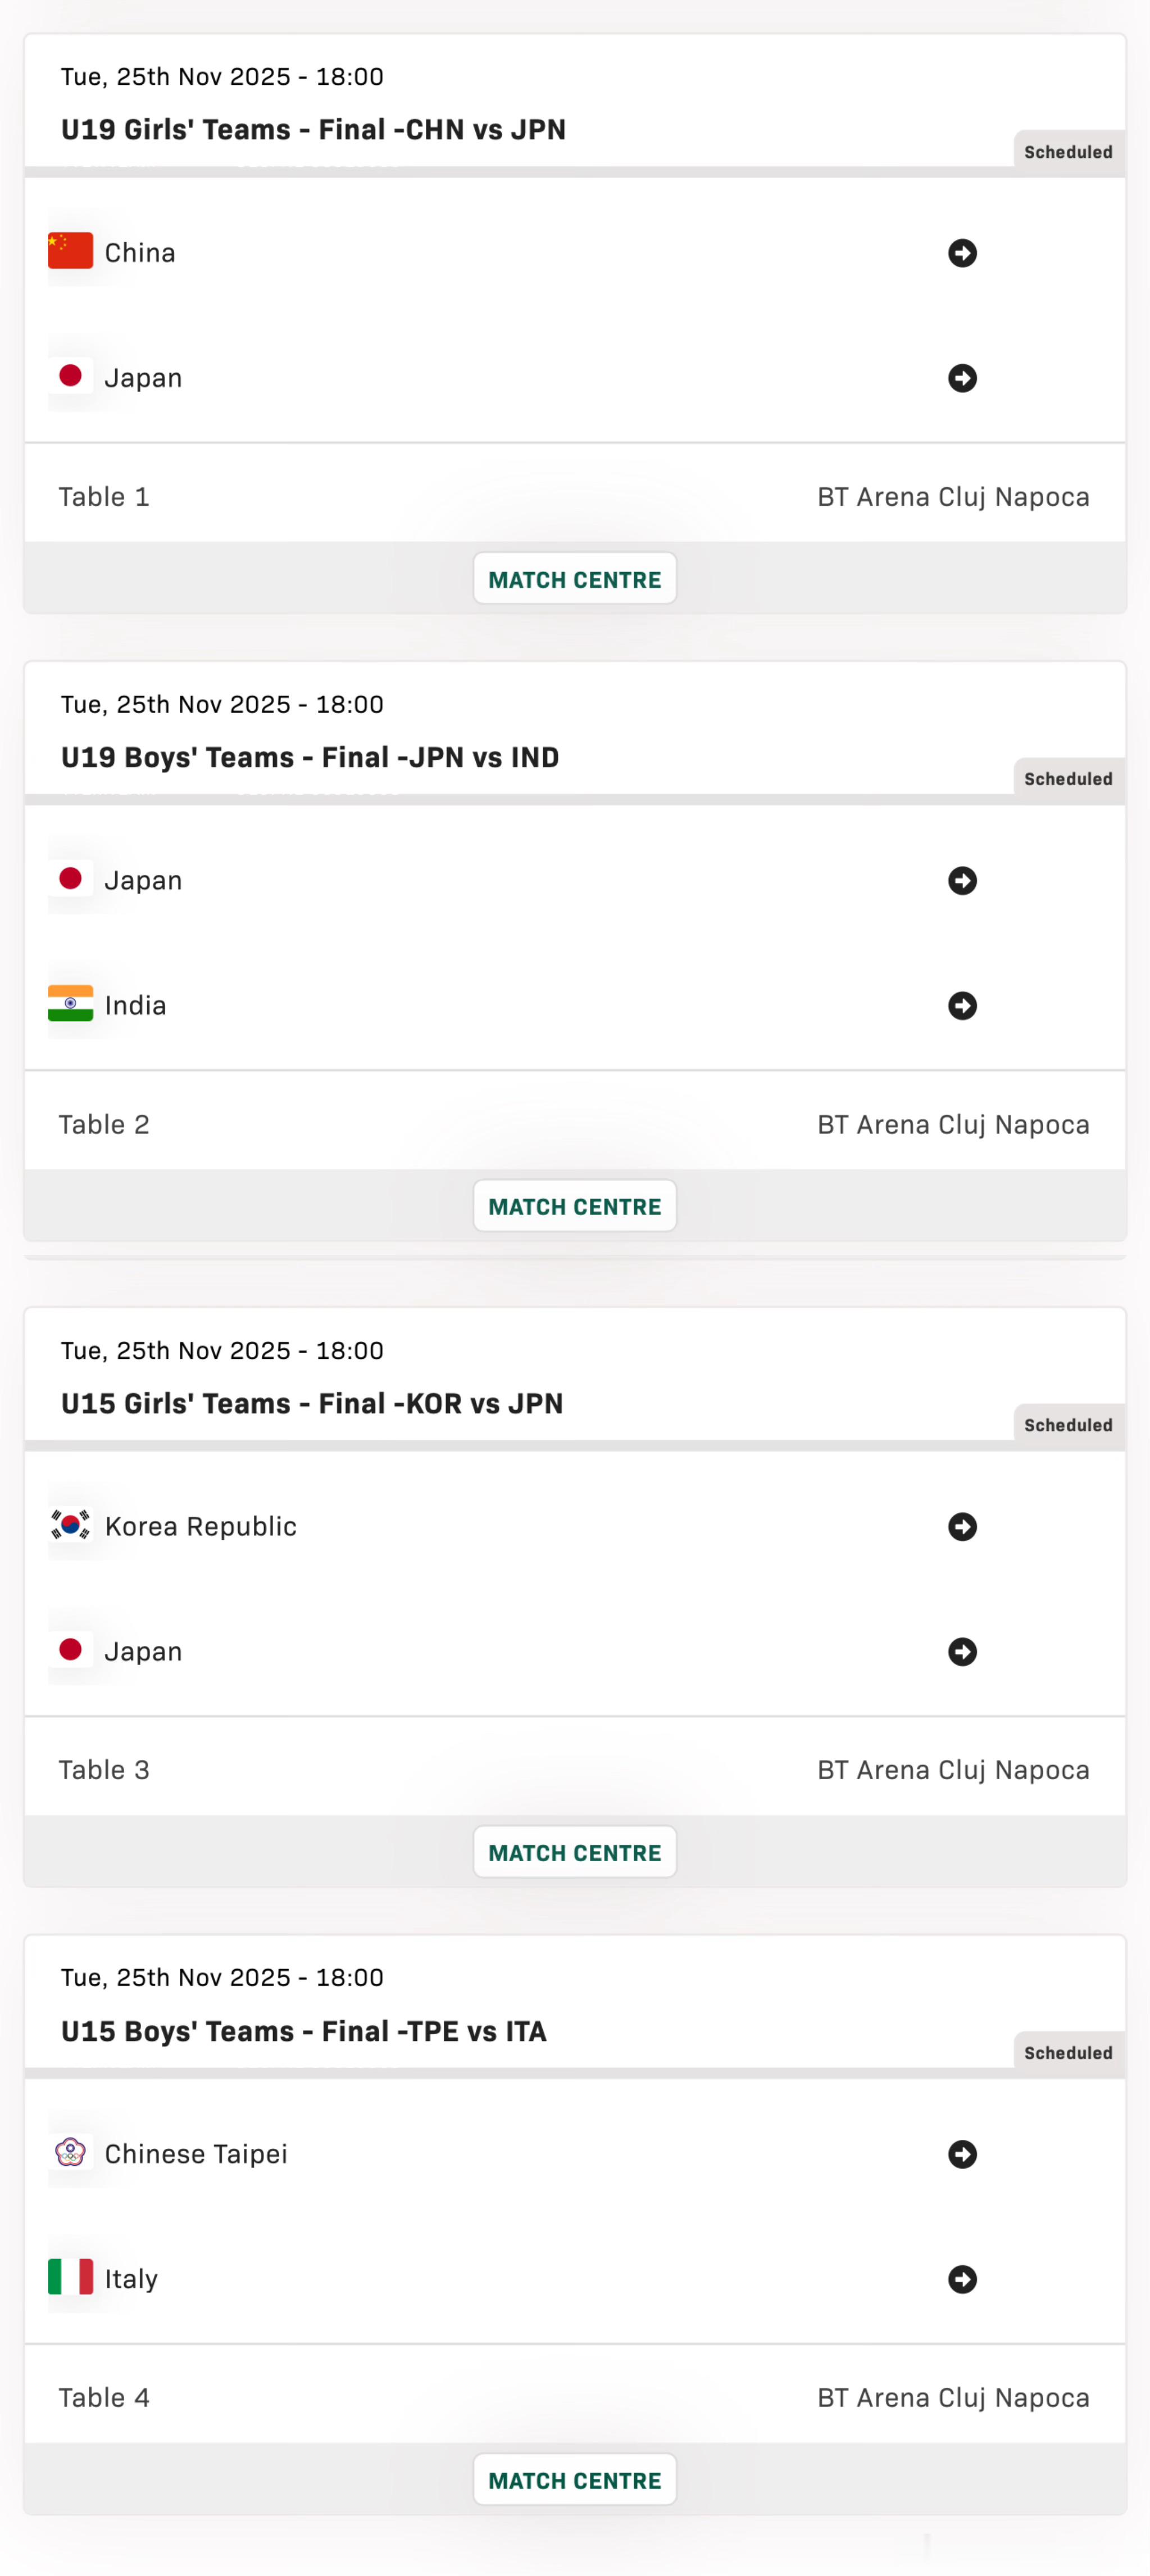Open Match Centre for KOR vs JPN final
This screenshot has height=2576, width=1150.
[x=574, y=1852]
